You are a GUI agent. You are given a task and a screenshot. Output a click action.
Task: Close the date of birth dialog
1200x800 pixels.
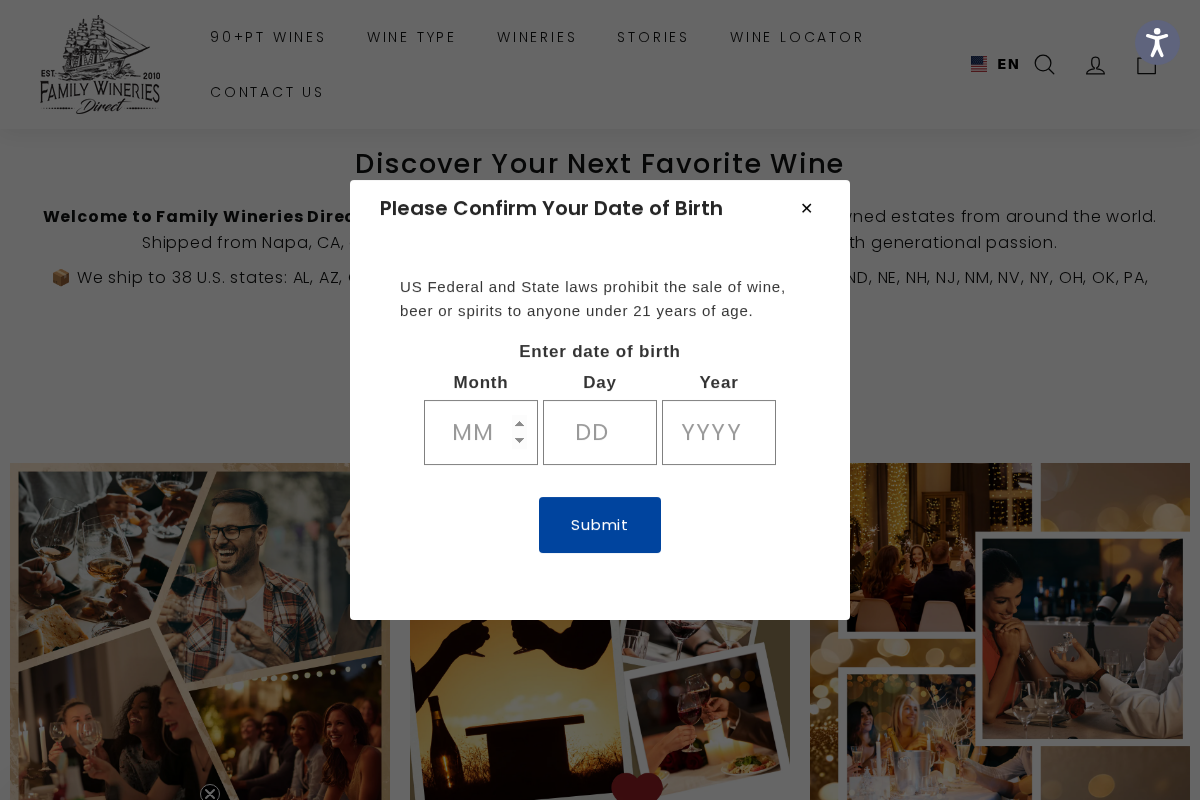click(806, 208)
